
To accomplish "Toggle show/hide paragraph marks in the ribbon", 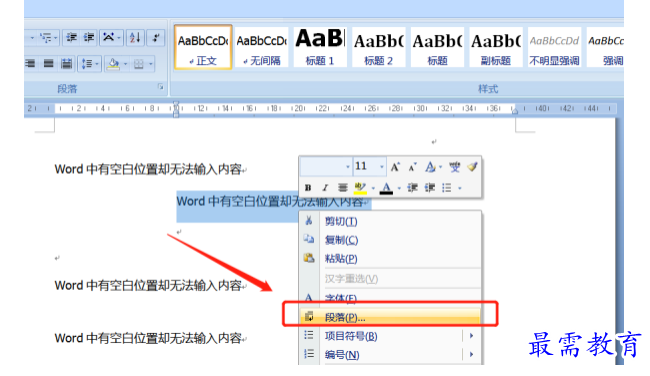I will [x=156, y=38].
